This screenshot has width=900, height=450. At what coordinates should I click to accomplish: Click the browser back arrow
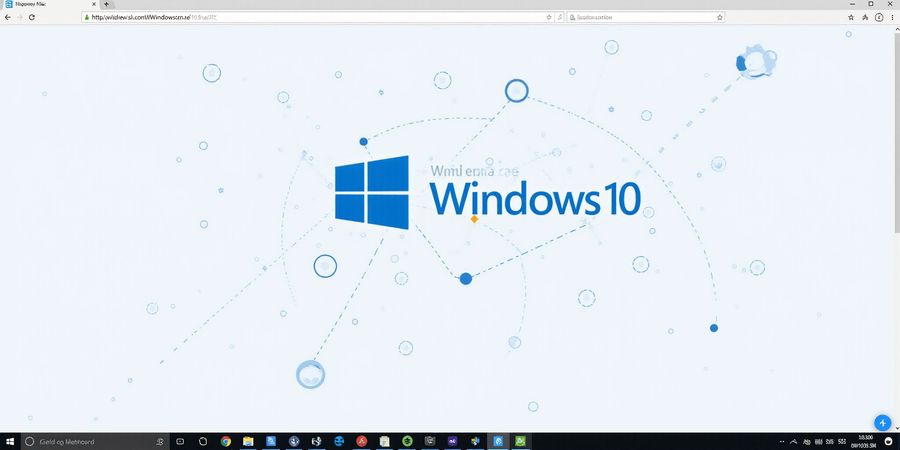pos(7,17)
